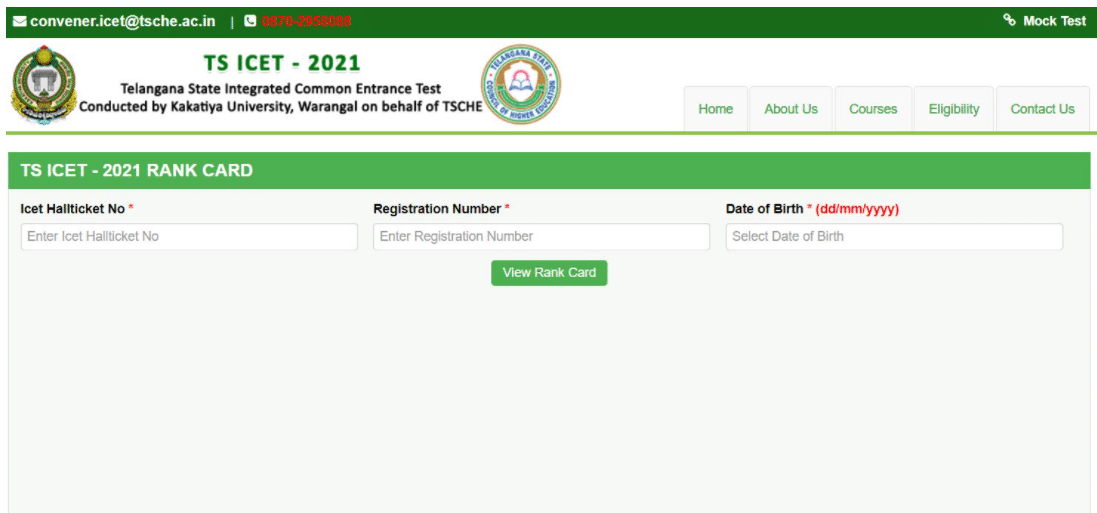Open the About Us tab
This screenshot has width=1097, height=513.
pyautogui.click(x=791, y=109)
